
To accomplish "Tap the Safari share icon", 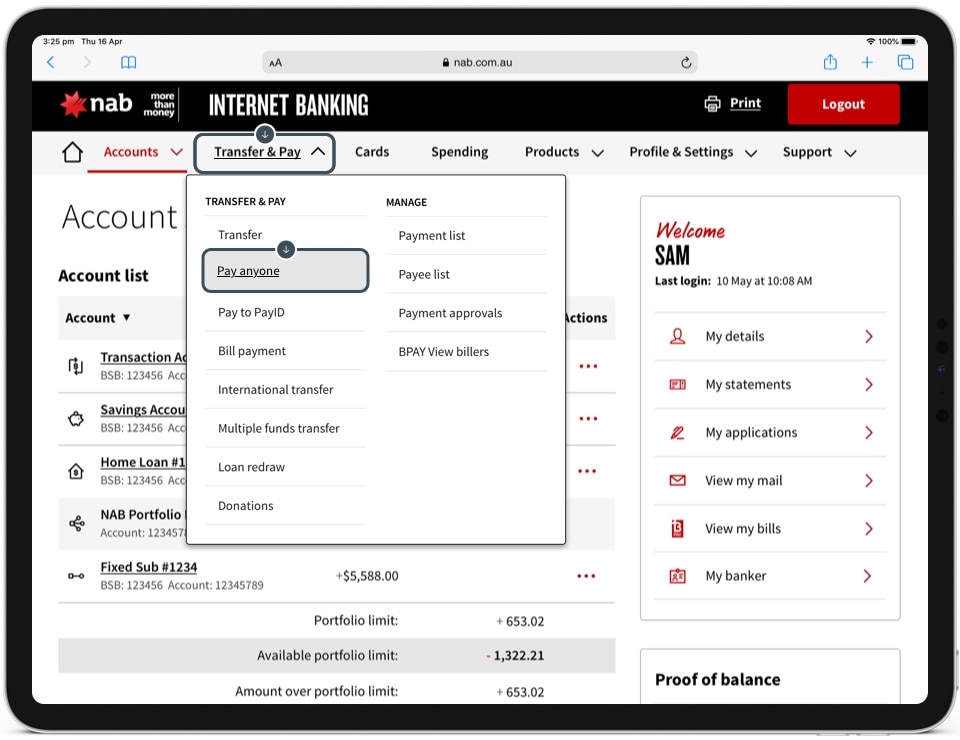I will click(830, 62).
